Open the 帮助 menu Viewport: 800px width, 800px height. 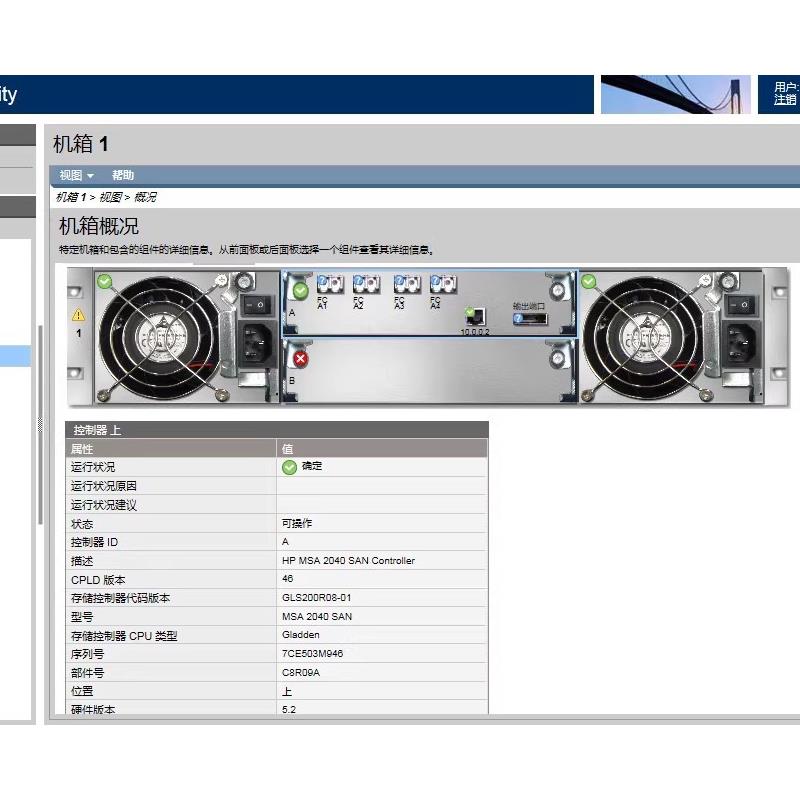122,175
